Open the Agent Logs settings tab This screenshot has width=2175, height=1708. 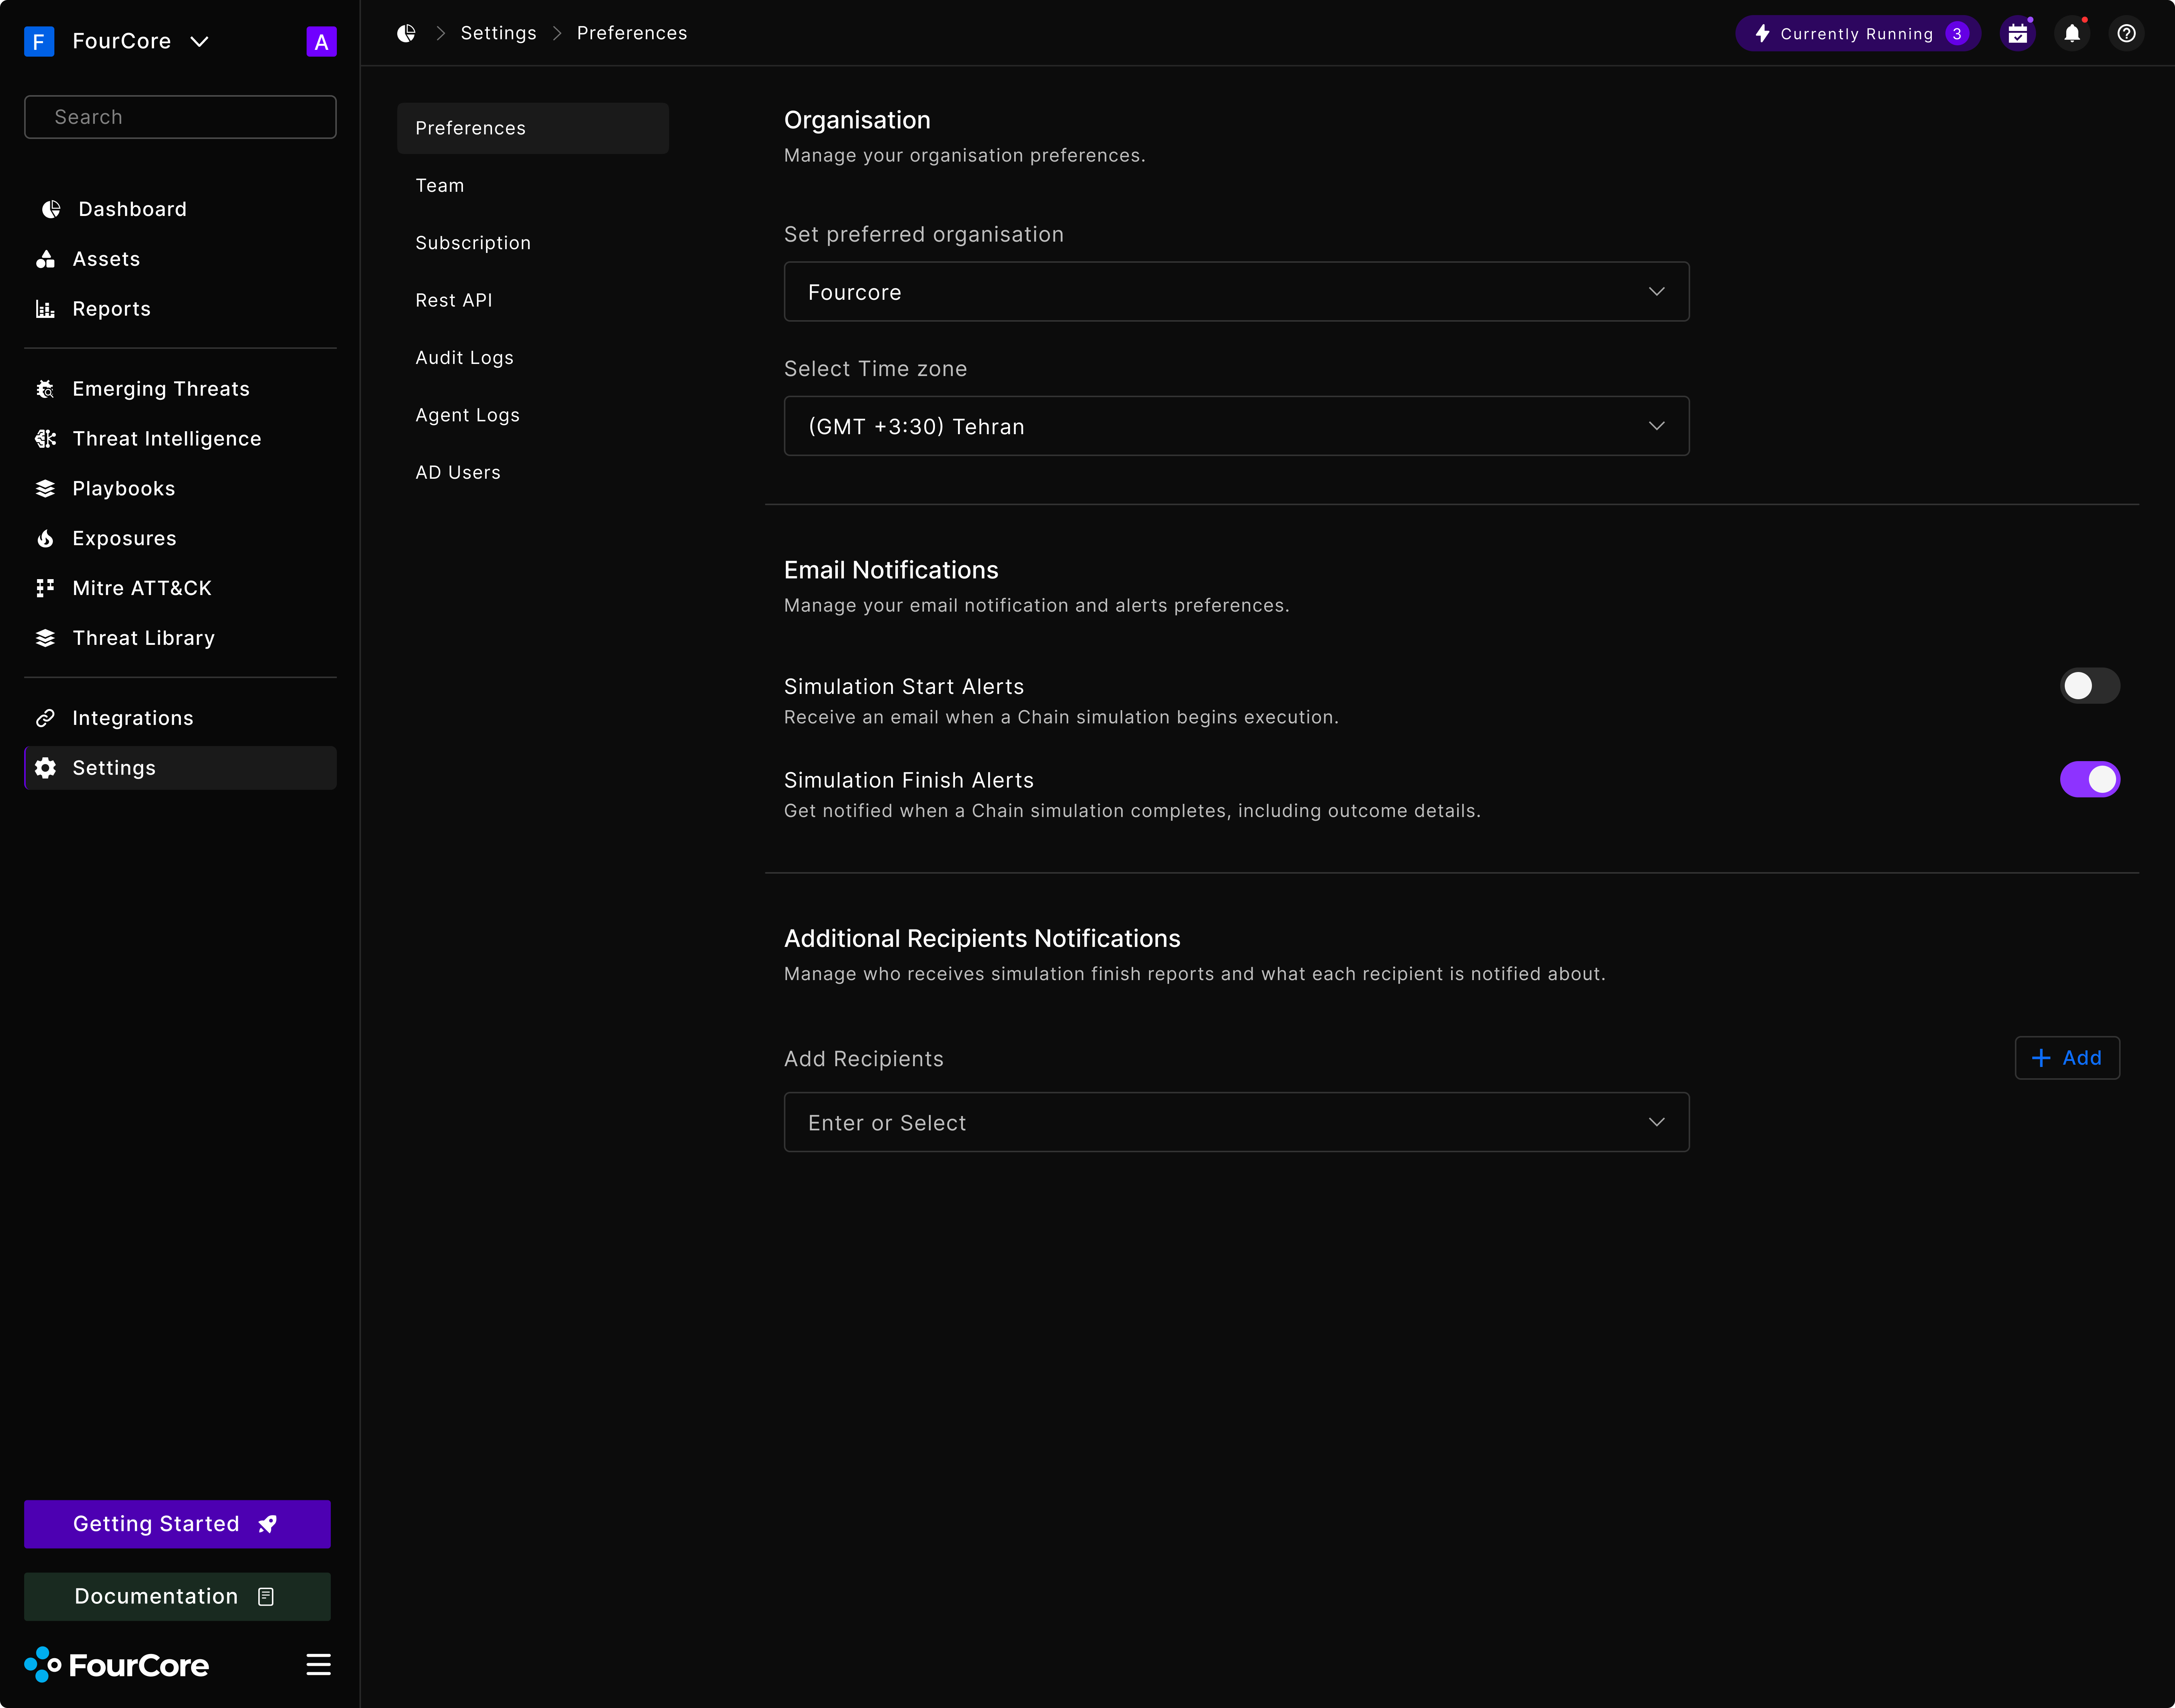click(x=533, y=415)
